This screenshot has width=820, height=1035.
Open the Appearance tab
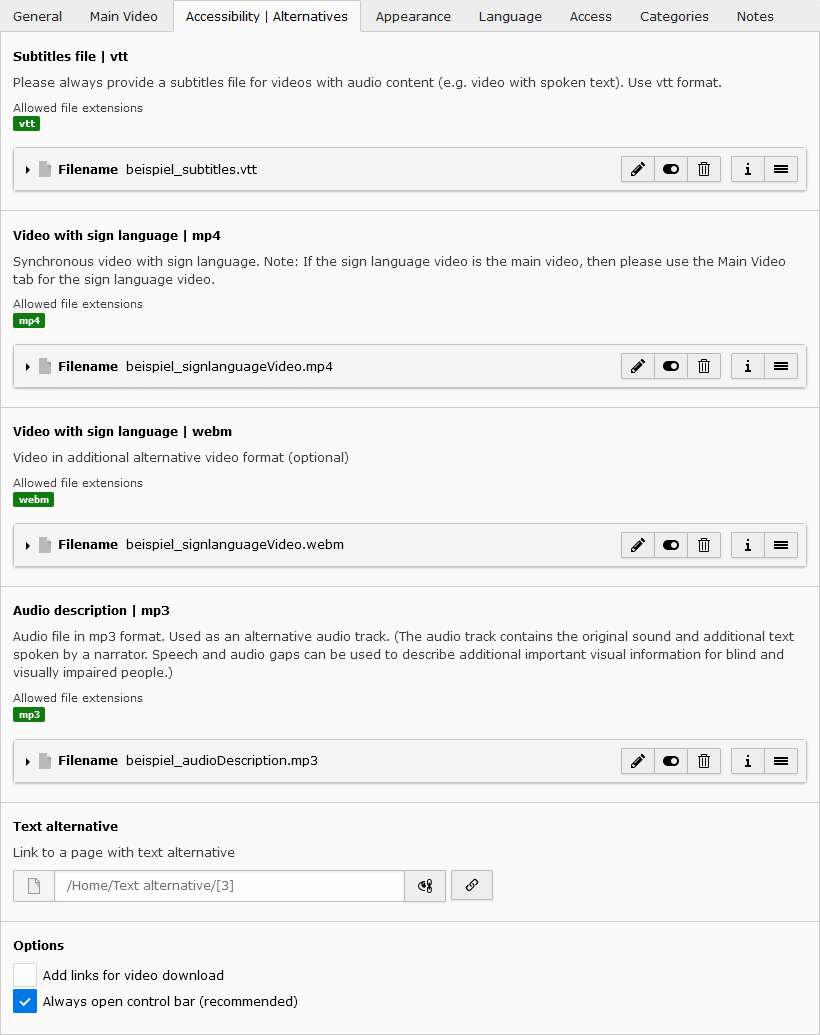pos(413,17)
